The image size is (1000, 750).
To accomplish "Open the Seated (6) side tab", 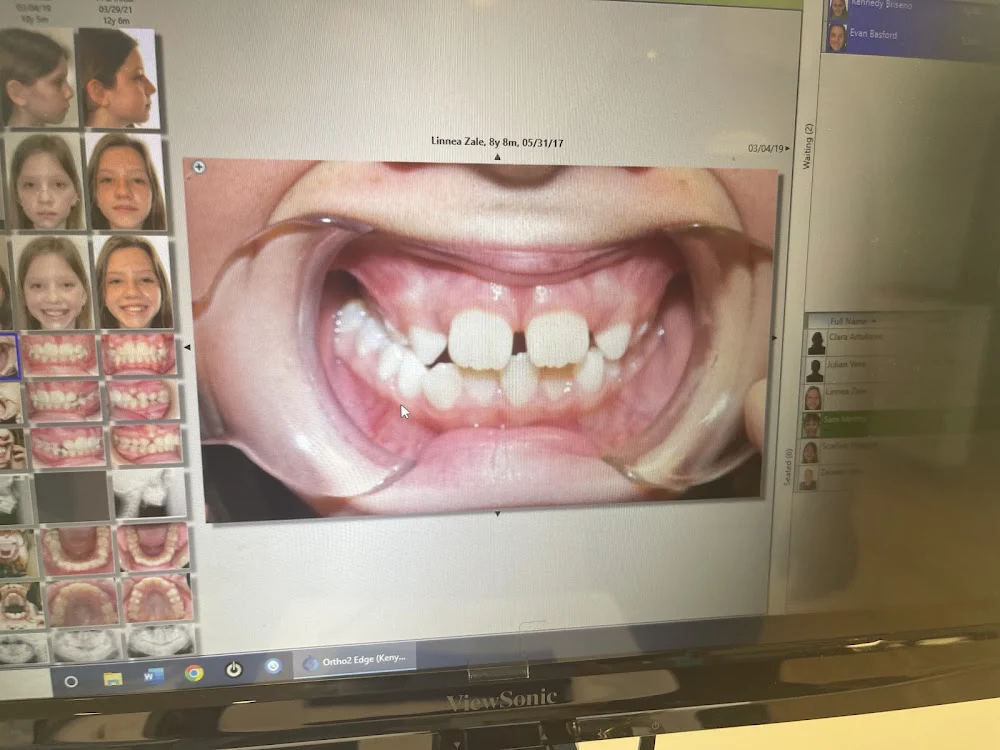I will tap(788, 467).
